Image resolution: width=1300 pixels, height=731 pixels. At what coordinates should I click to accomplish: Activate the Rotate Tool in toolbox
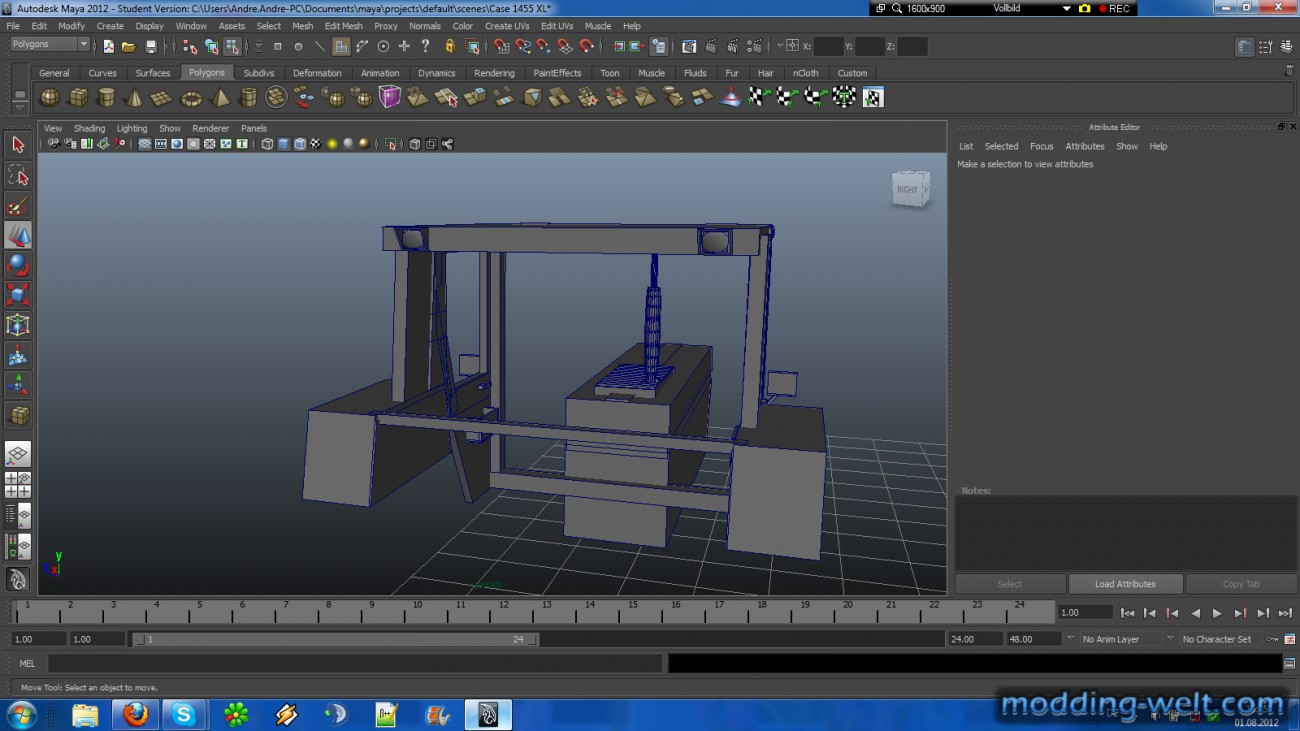click(18, 265)
